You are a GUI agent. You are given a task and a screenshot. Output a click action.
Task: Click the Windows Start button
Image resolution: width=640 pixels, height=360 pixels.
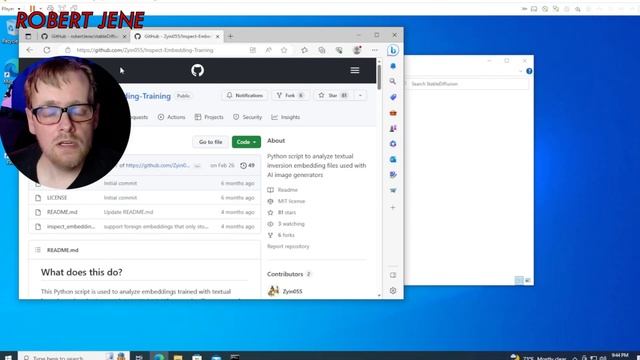point(7,357)
